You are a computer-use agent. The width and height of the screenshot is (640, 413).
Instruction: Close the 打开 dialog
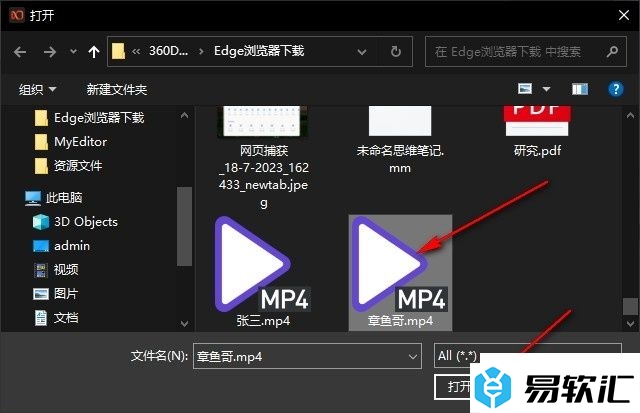(x=623, y=15)
